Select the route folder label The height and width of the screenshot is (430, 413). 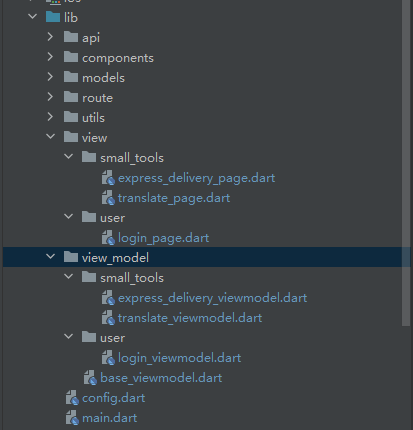tap(97, 98)
